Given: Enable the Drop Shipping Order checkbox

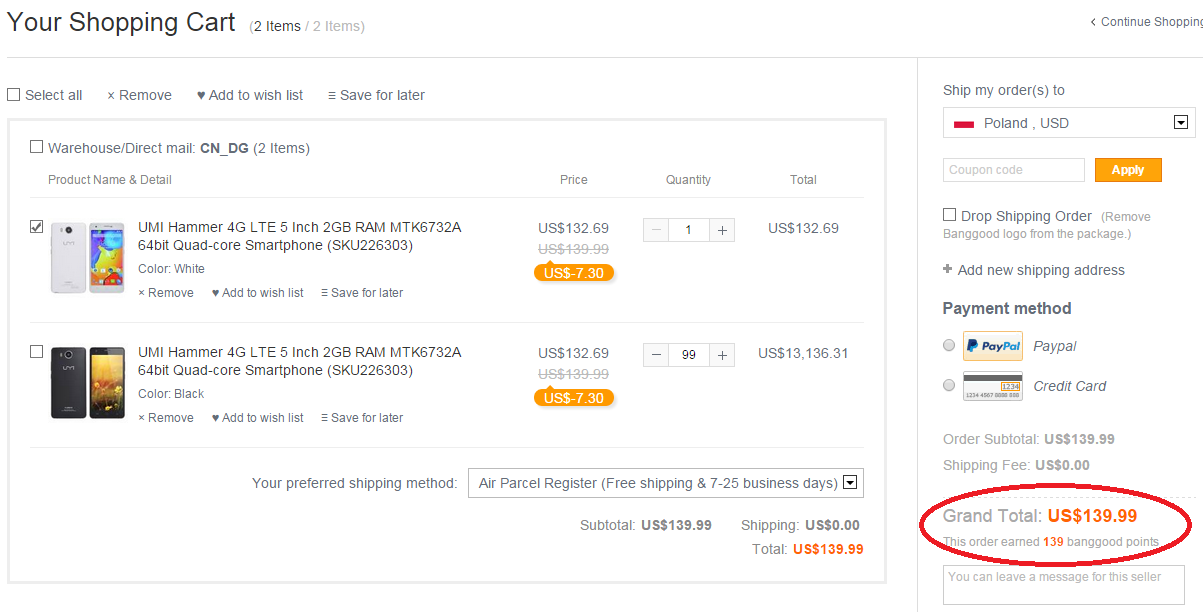Looking at the screenshot, I should 949,215.
